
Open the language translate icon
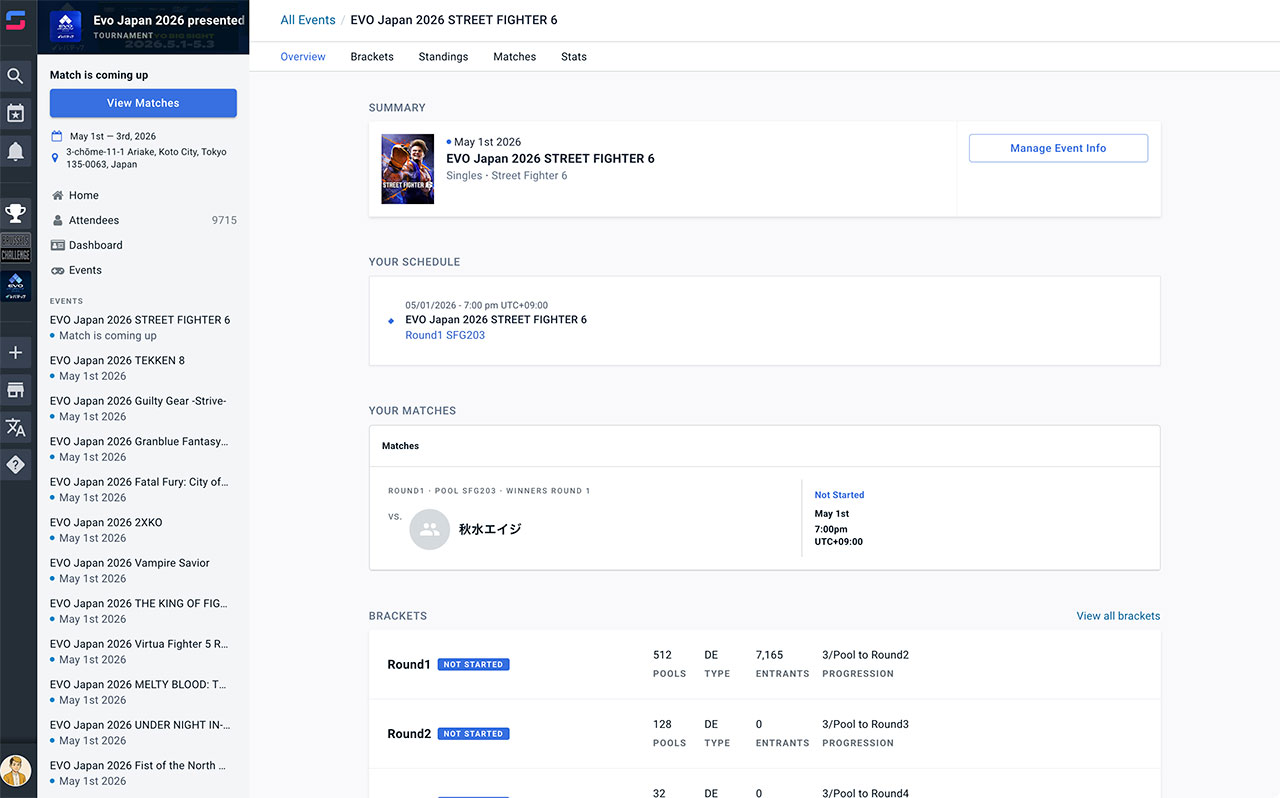pyautogui.click(x=16, y=428)
